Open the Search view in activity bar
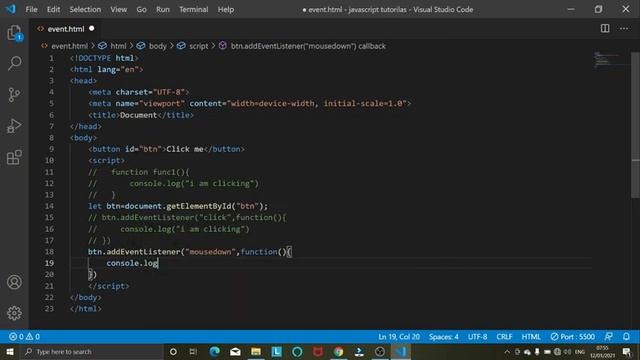This screenshot has width=640, height=360. pos(14,63)
